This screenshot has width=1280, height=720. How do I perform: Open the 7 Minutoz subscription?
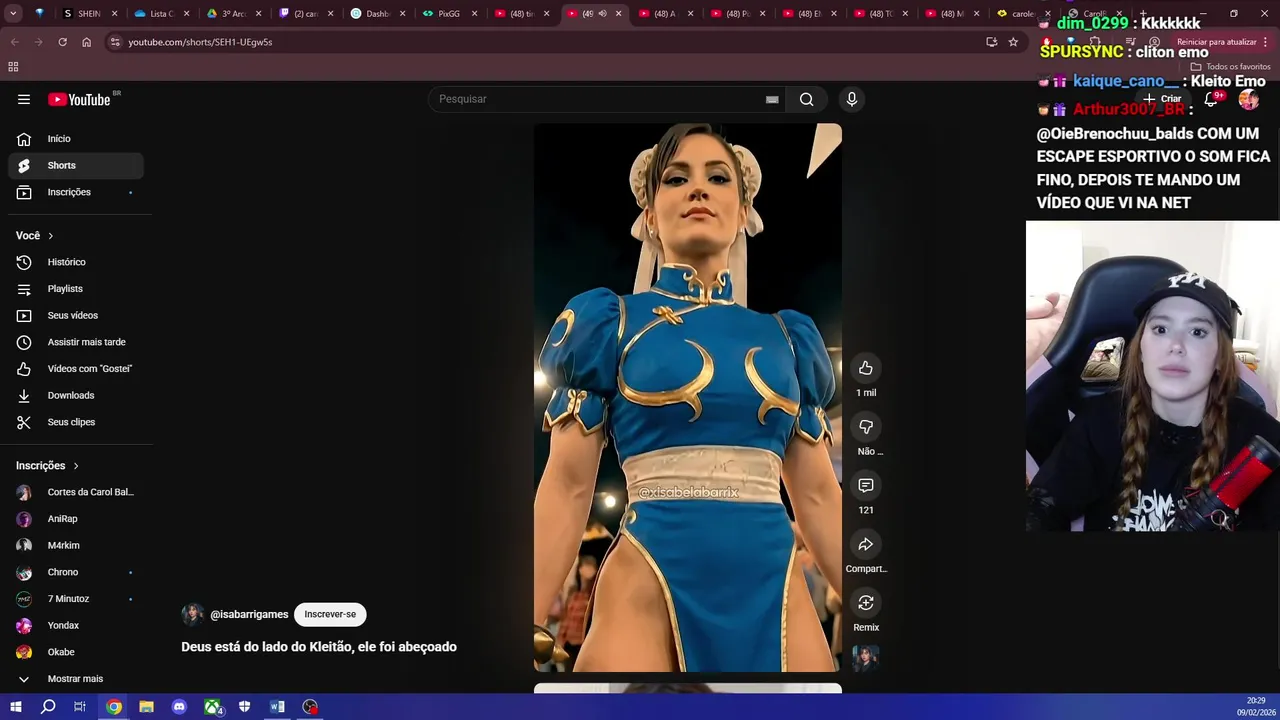76,599
